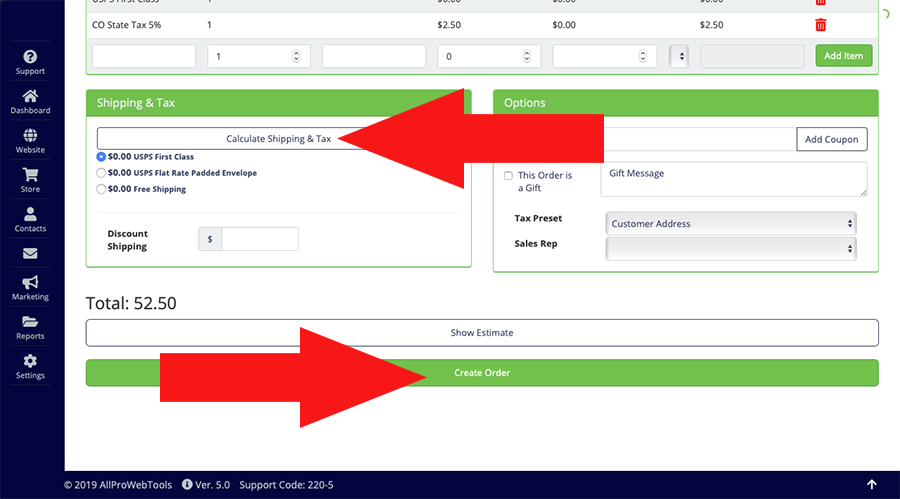Focus the Discount Shipping amount field
This screenshot has width=900, height=499.
coord(260,239)
